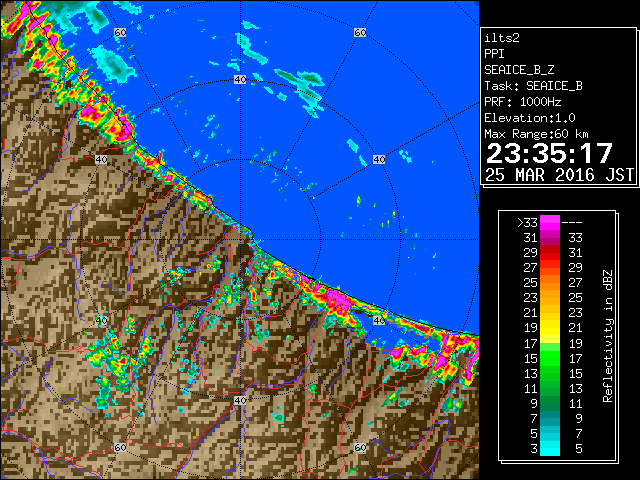Screen dimensions: 640x480
Task: Click the '23:35:17' timestamp
Action: click(x=549, y=153)
